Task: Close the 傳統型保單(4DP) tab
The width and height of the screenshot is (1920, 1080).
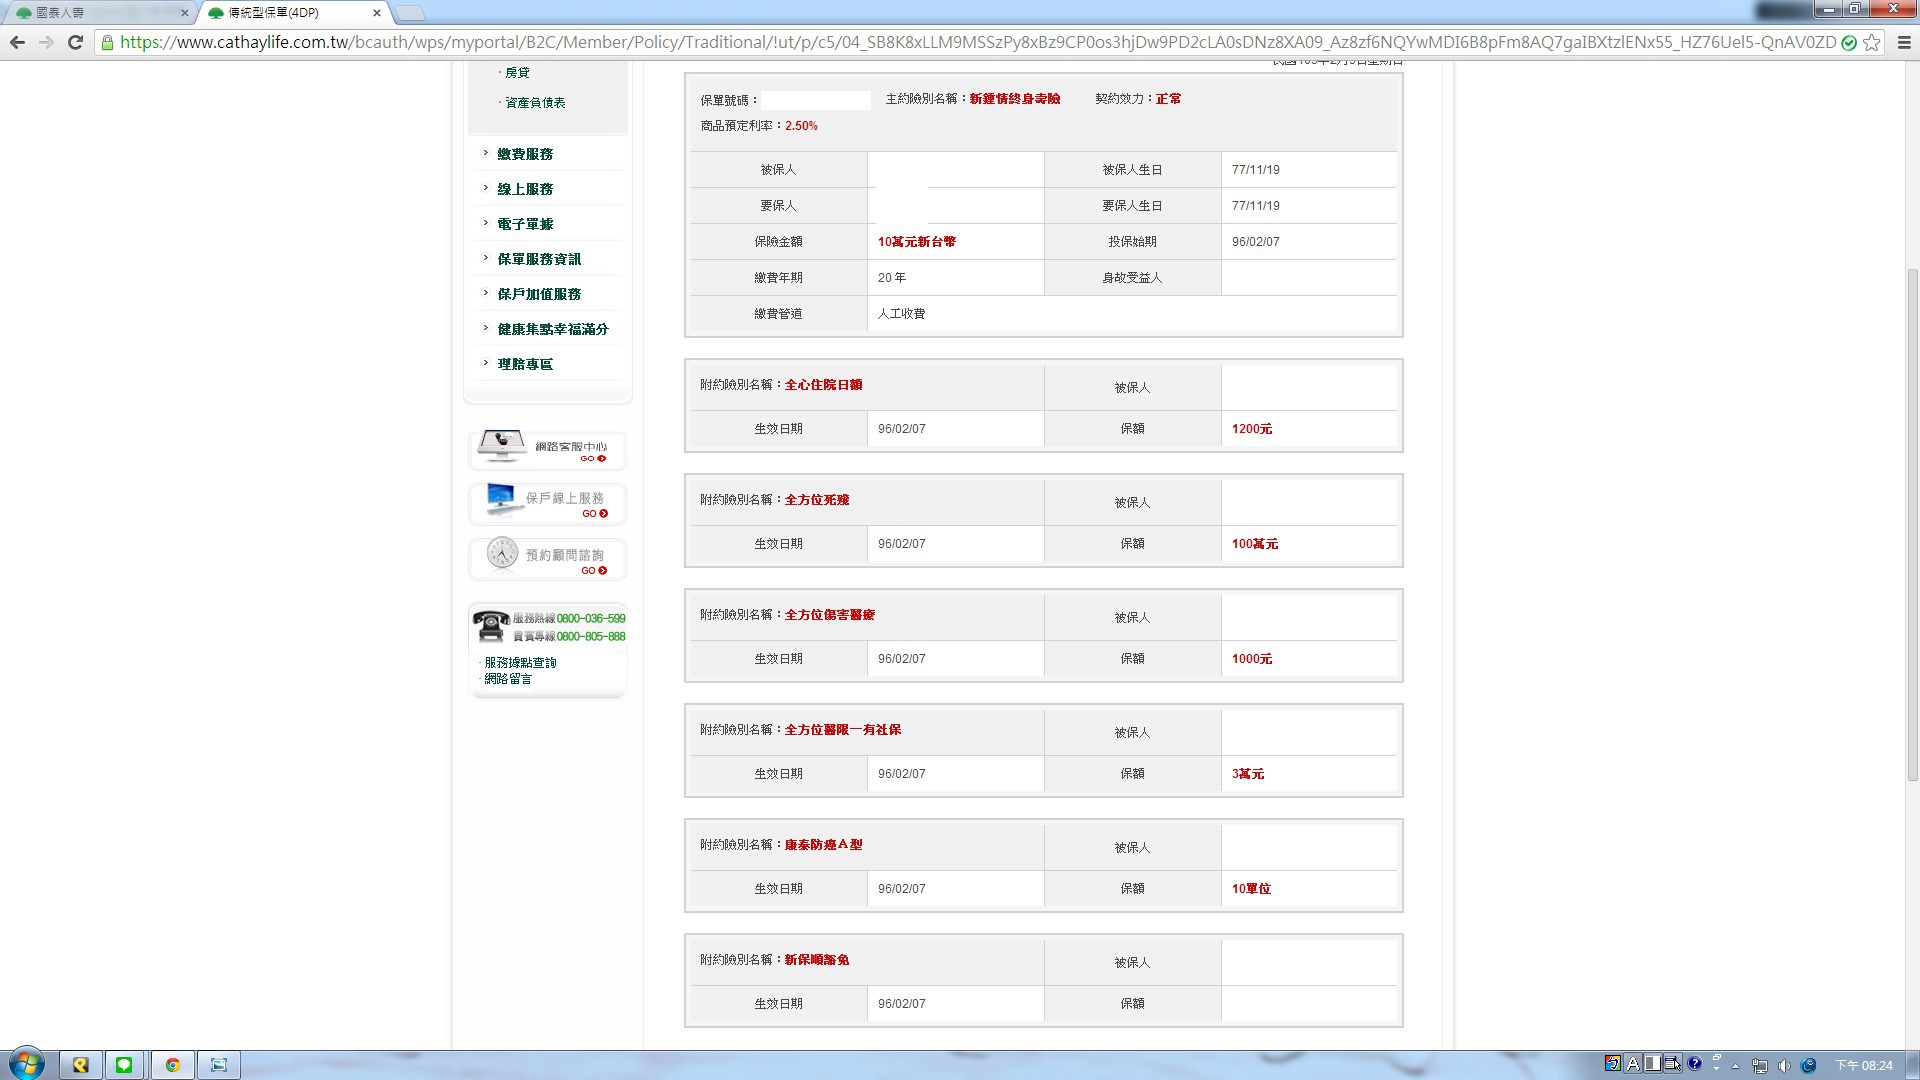Action: click(376, 13)
